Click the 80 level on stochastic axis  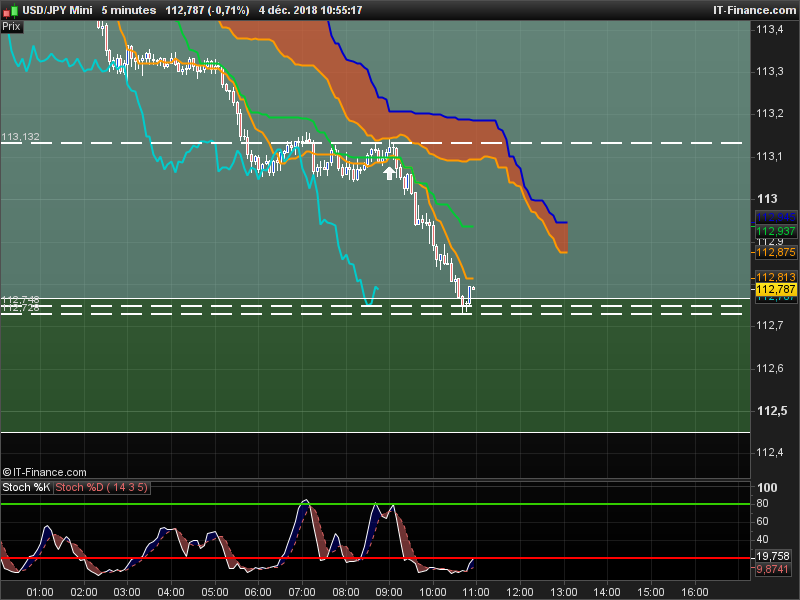click(762, 504)
